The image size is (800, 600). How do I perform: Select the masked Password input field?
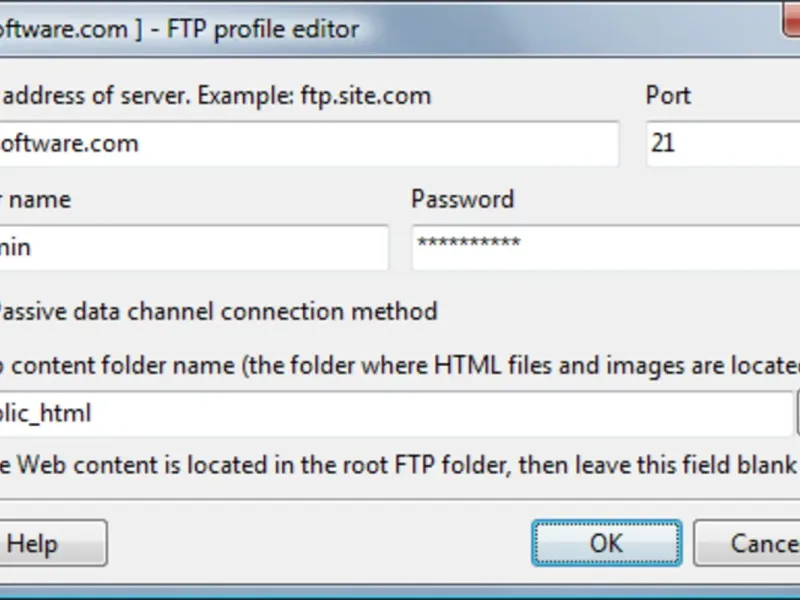point(600,247)
